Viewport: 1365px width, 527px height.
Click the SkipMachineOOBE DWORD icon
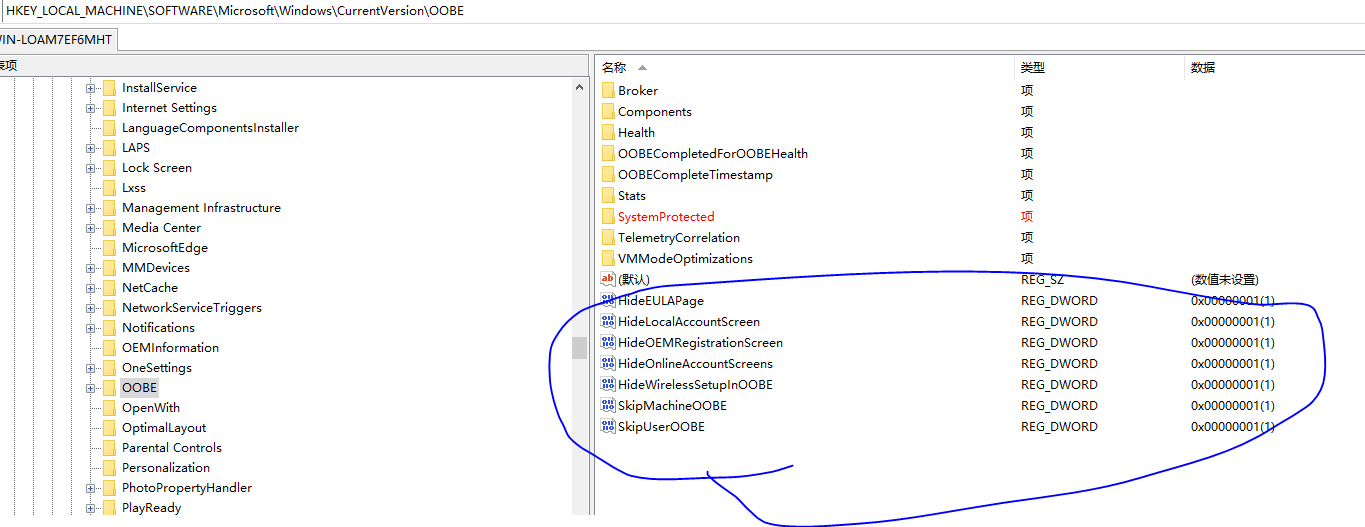tap(608, 406)
